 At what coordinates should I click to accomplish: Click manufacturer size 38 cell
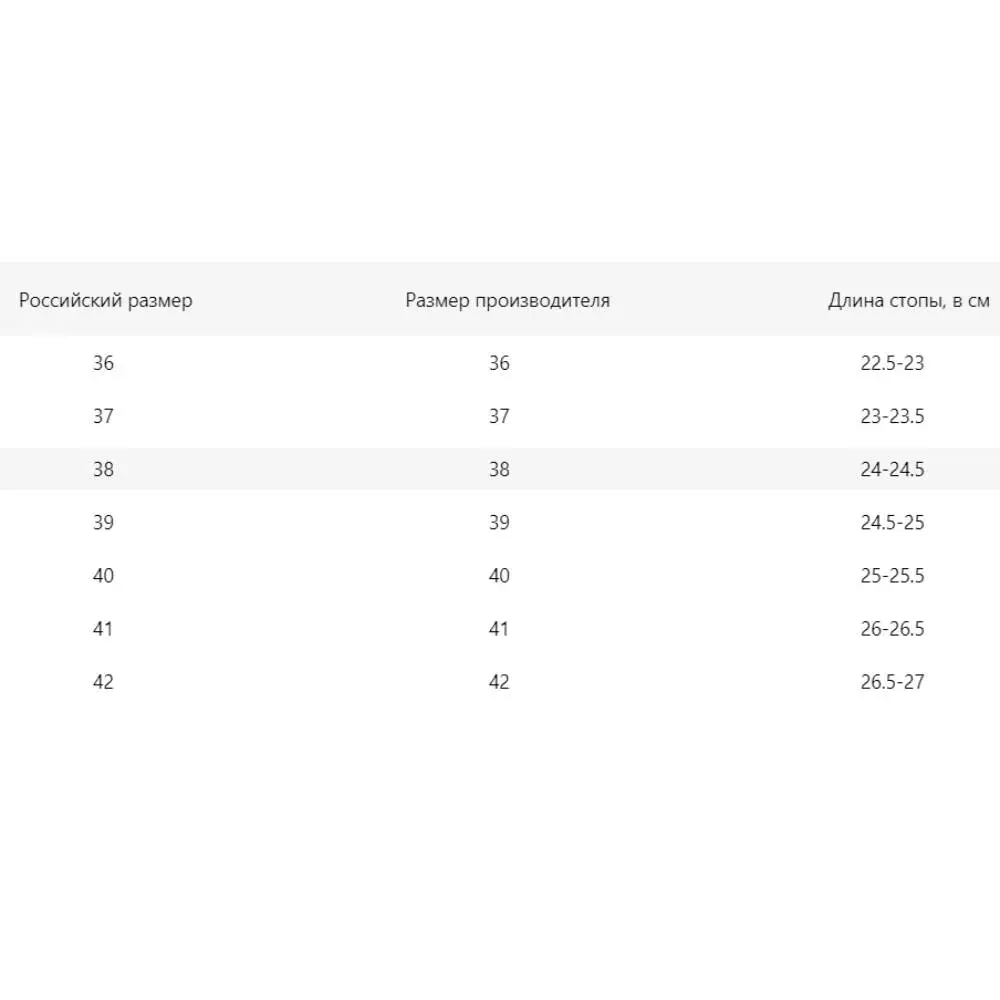click(x=499, y=469)
